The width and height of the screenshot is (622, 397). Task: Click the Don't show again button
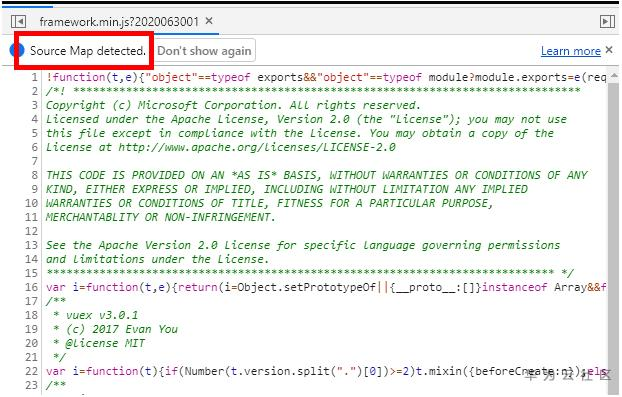point(204,51)
